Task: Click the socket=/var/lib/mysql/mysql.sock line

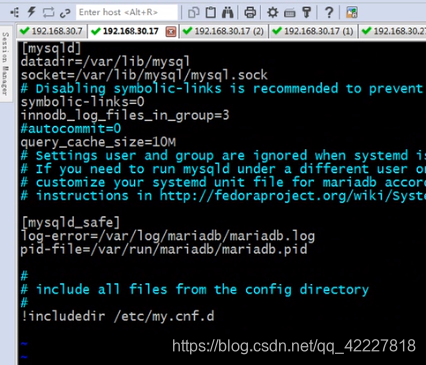Action: (144, 75)
